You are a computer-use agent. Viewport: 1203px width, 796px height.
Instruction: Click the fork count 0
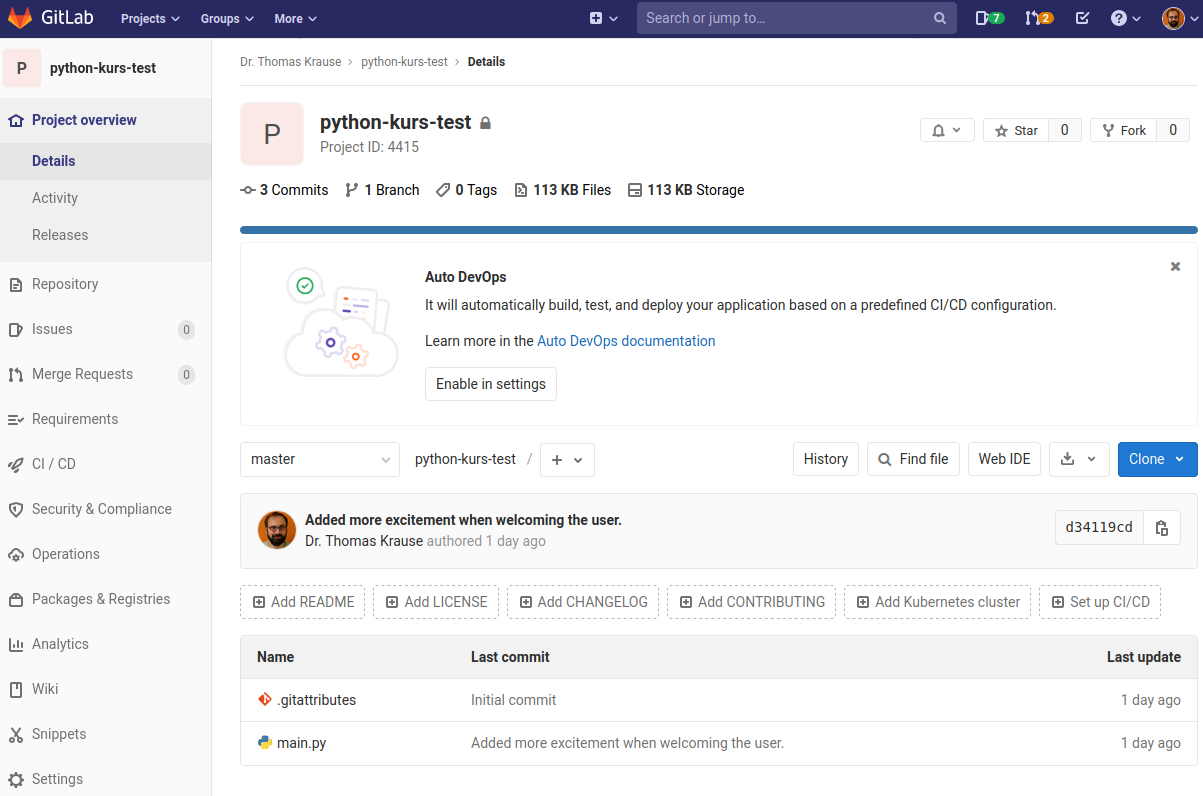click(x=1173, y=130)
